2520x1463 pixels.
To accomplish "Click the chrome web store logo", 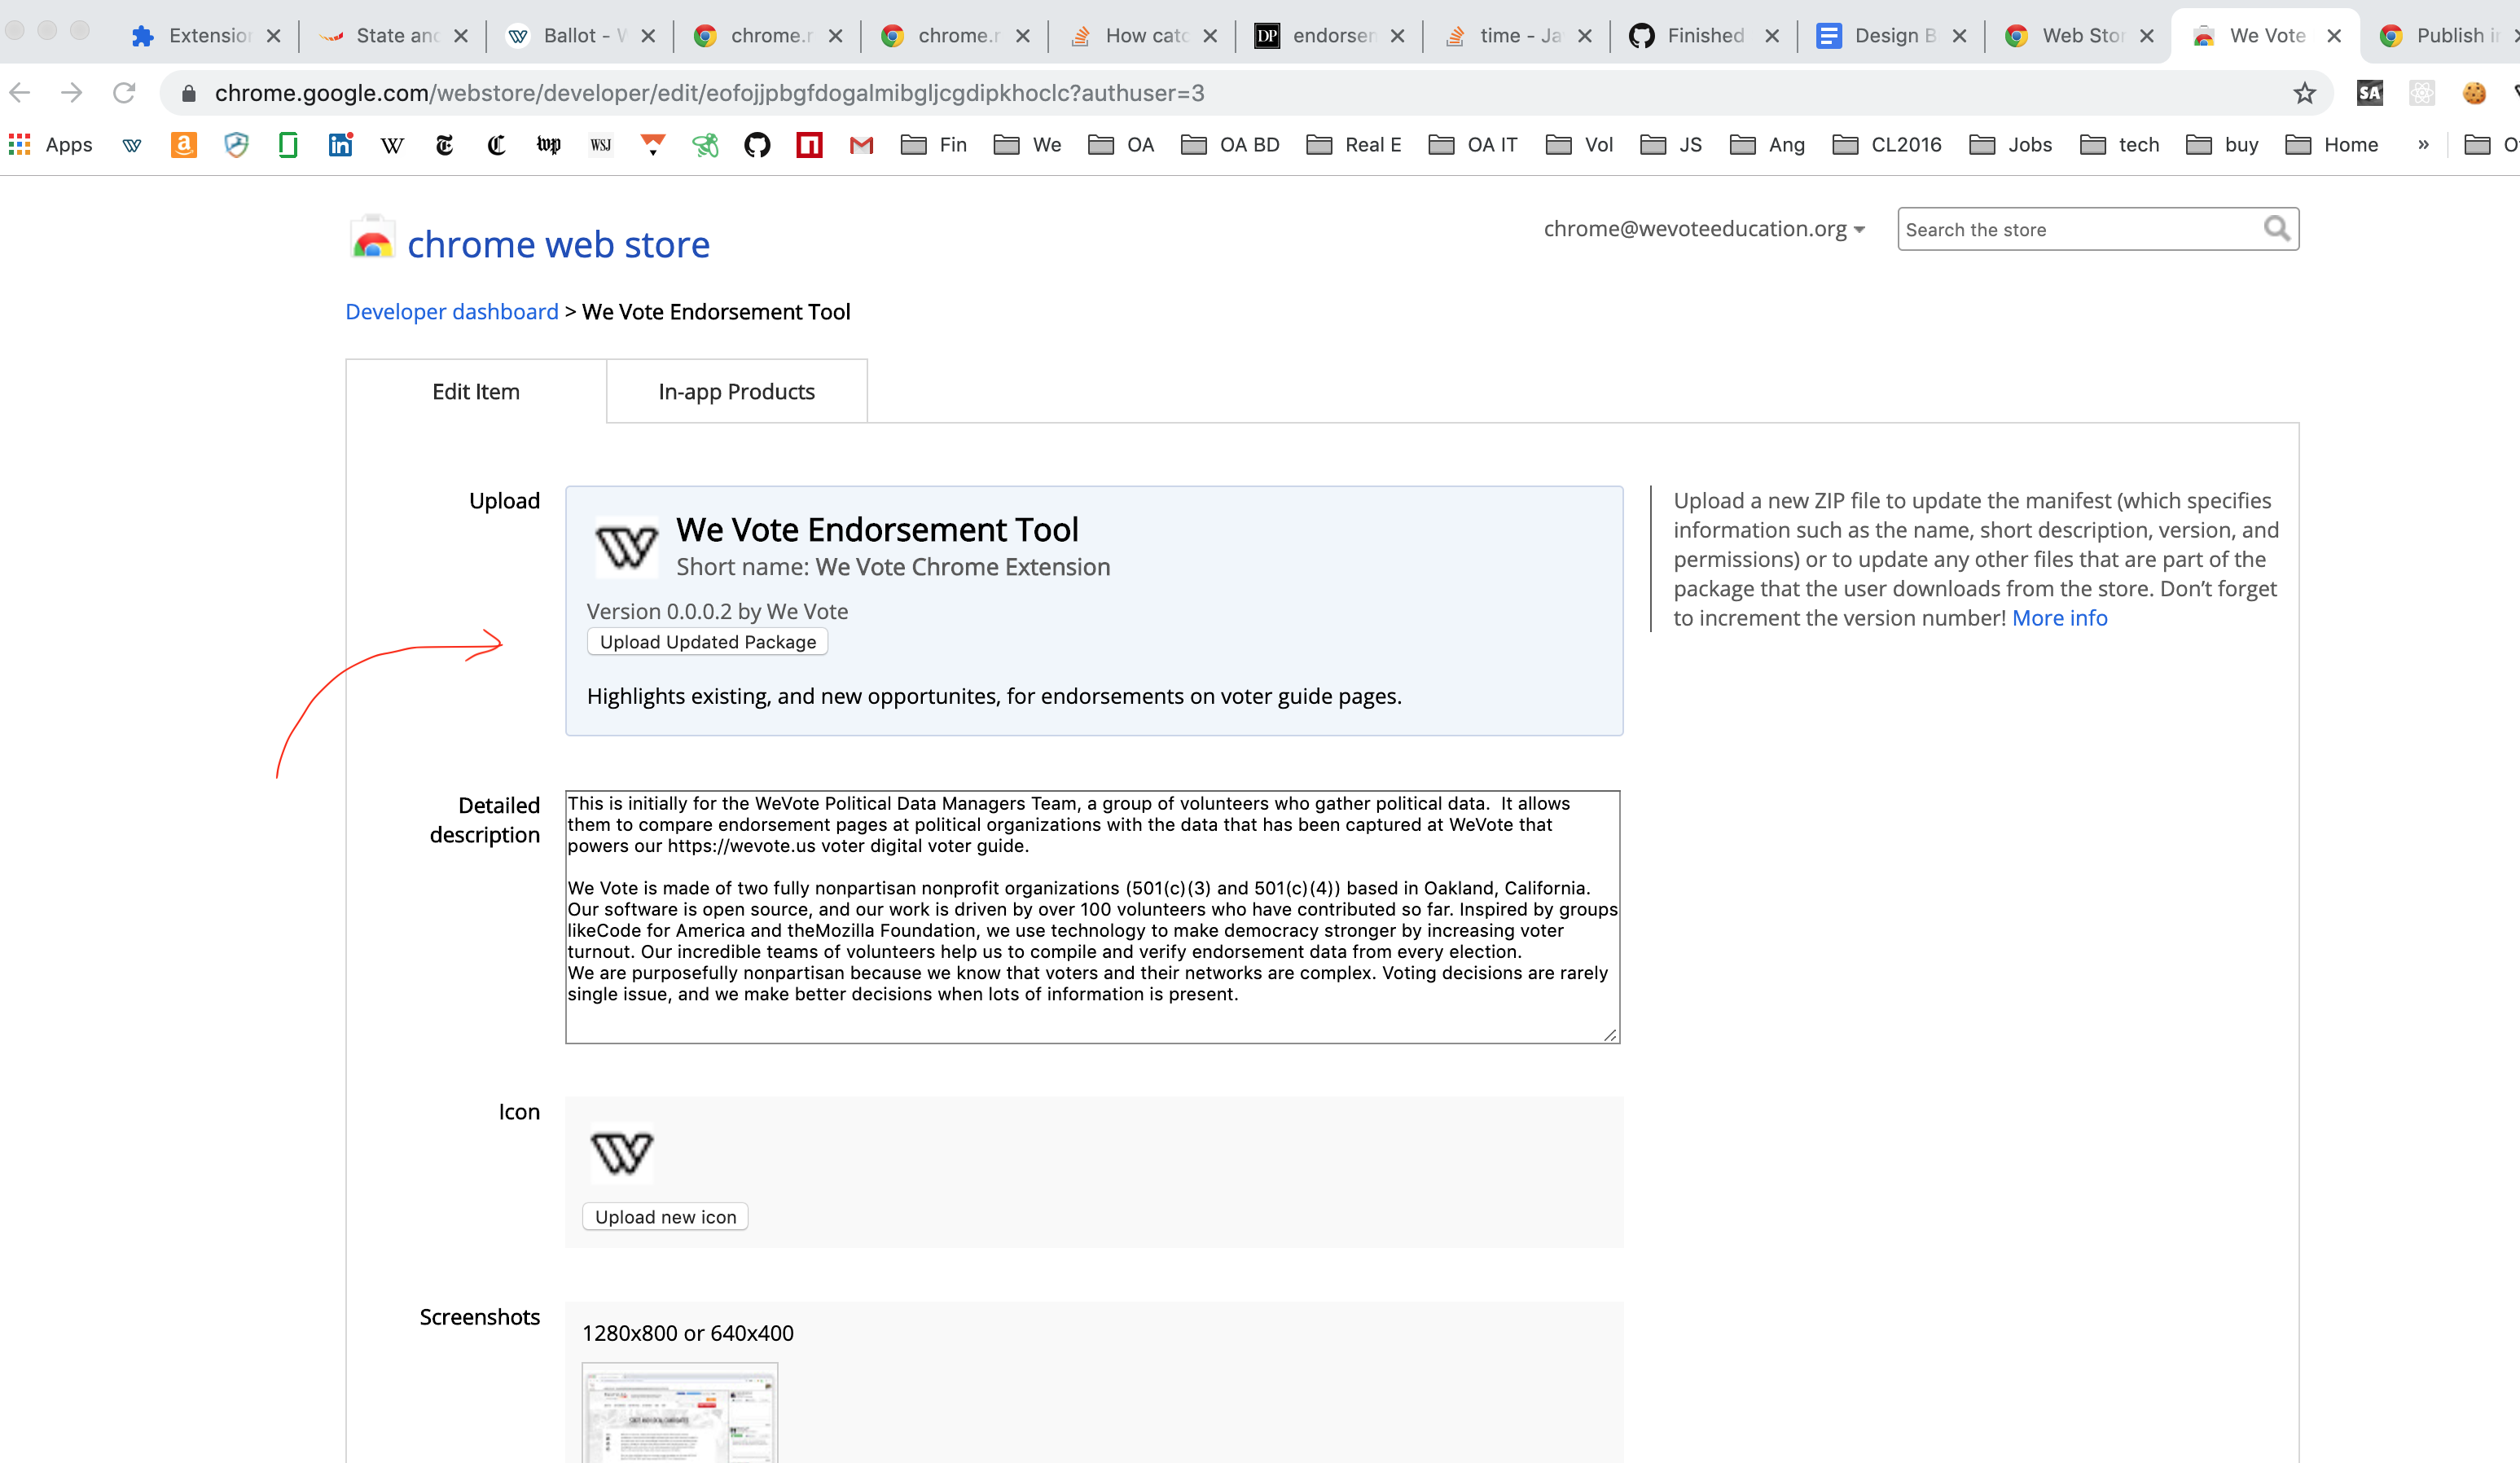I will (530, 243).
